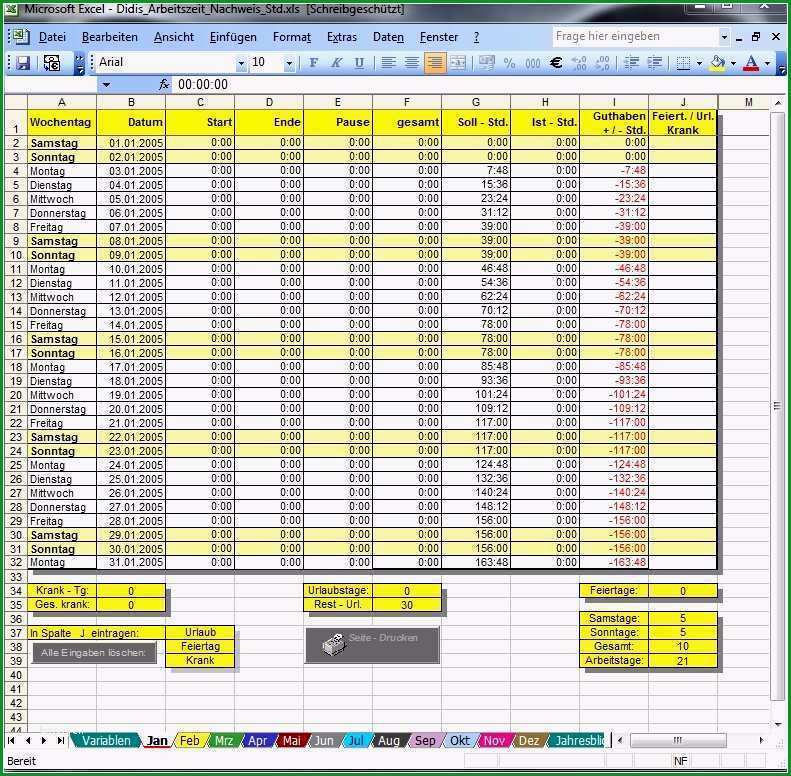This screenshot has height=776, width=791.
Task: Switch to the Dez sheet tab
Action: pyautogui.click(x=529, y=741)
